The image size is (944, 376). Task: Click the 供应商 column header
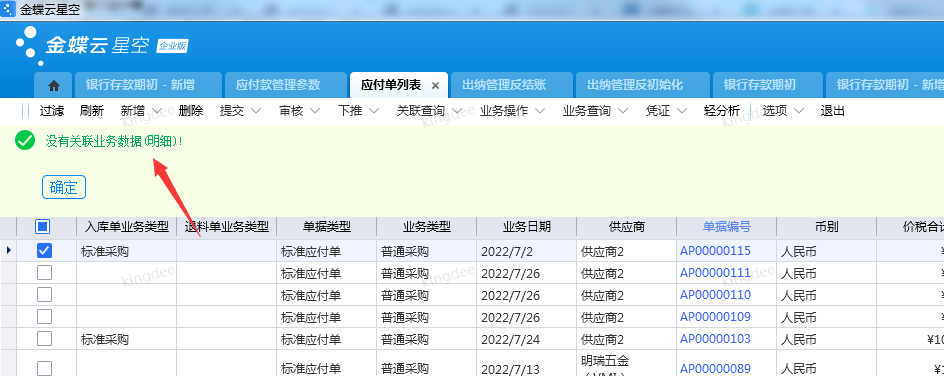click(x=626, y=227)
